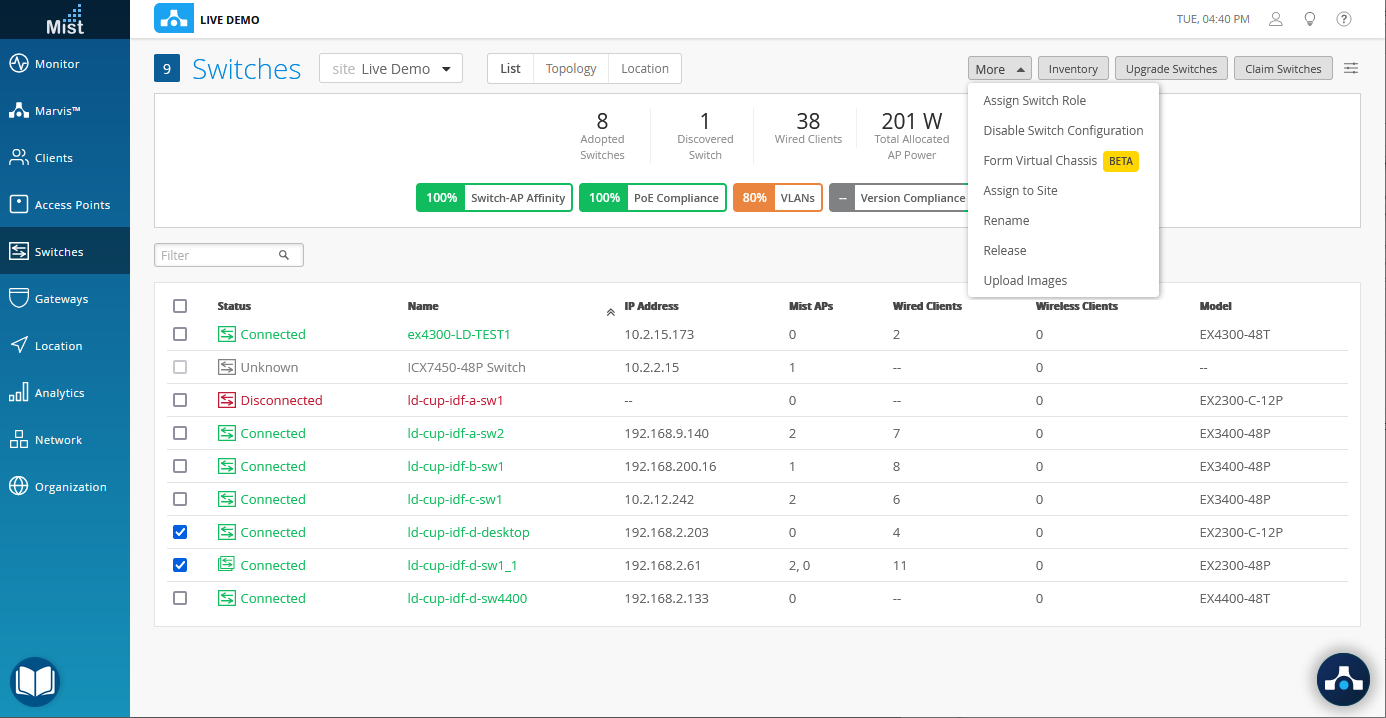Viewport: 1386px width, 718px height.
Task: Sort by Name column arrow
Action: 610,312
